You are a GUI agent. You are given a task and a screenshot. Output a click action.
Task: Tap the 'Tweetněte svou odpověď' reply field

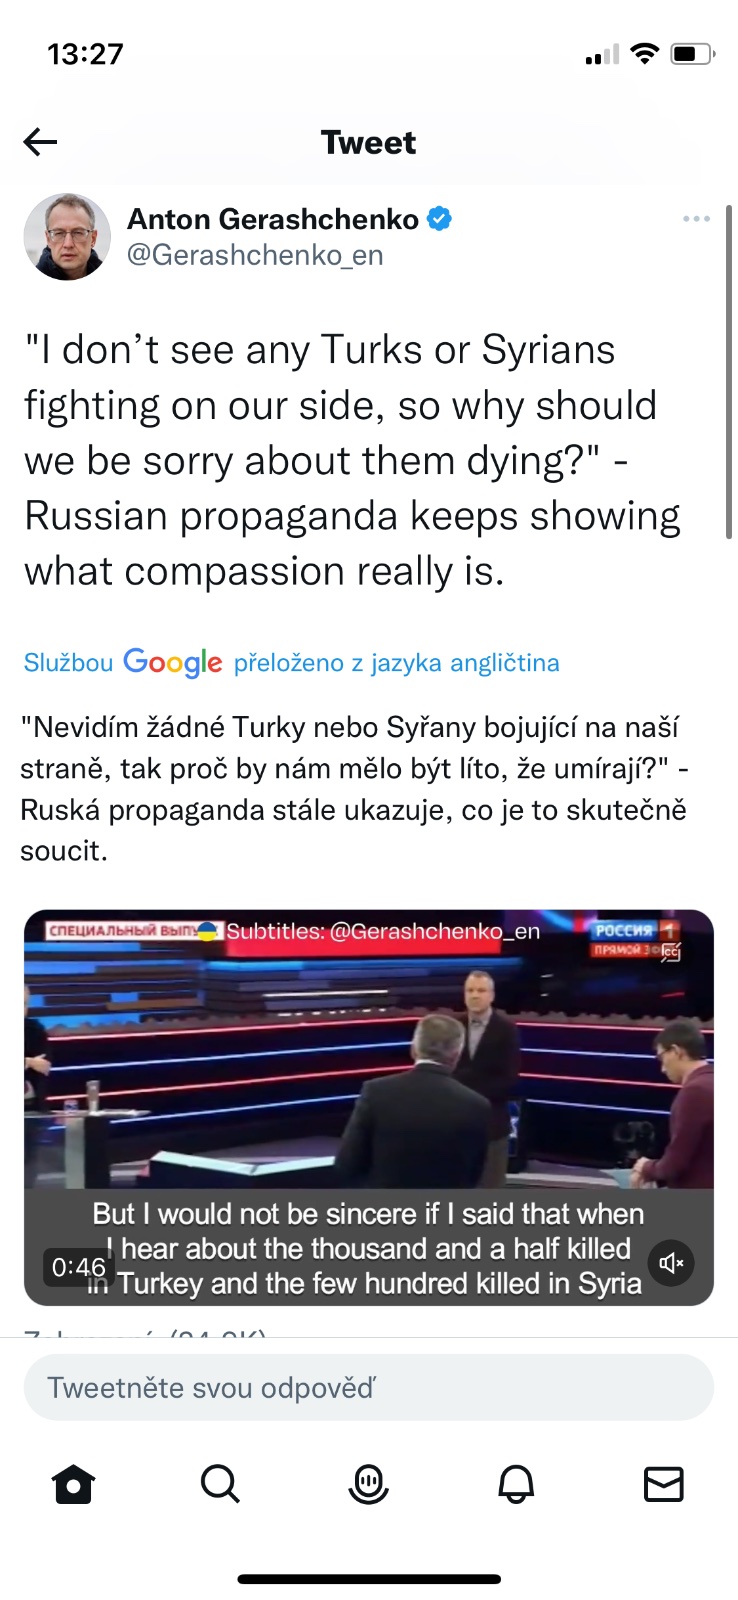[x=369, y=1387]
